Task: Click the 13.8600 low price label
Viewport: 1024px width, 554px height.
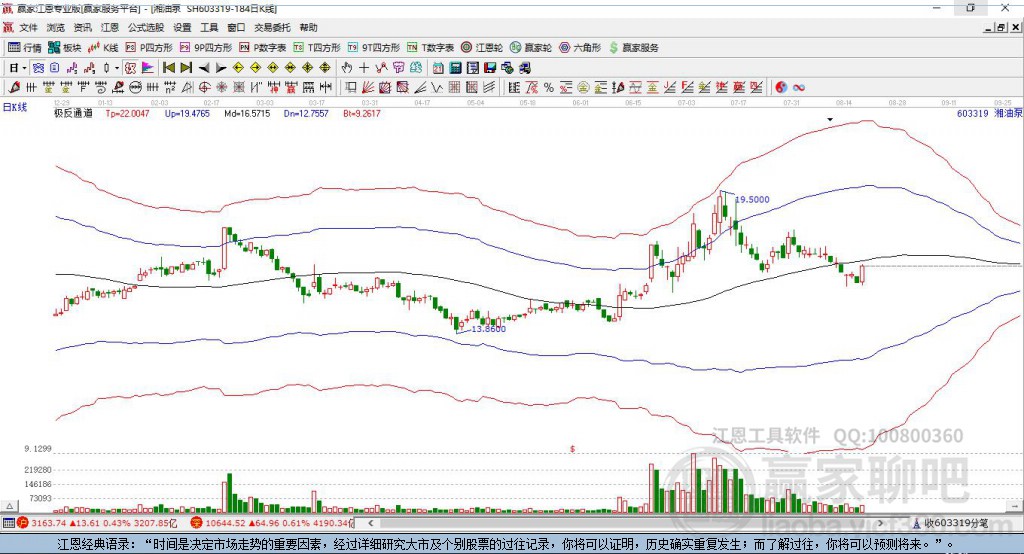Action: 488,329
